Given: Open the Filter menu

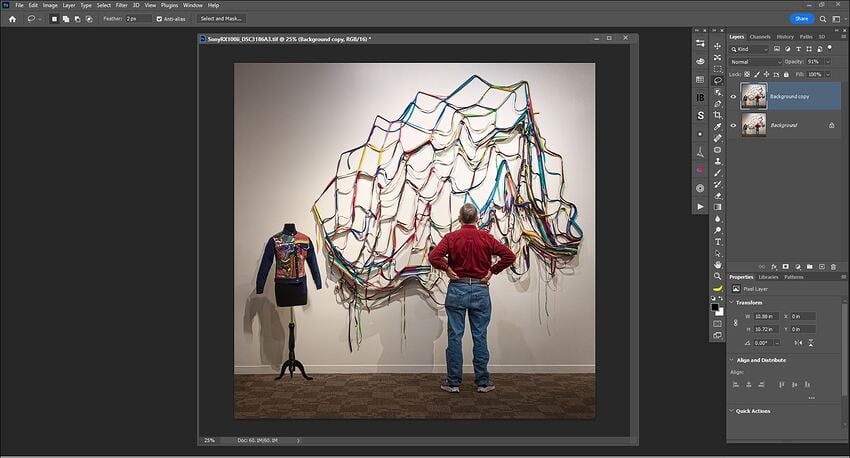Looking at the screenshot, I should (x=121, y=5).
